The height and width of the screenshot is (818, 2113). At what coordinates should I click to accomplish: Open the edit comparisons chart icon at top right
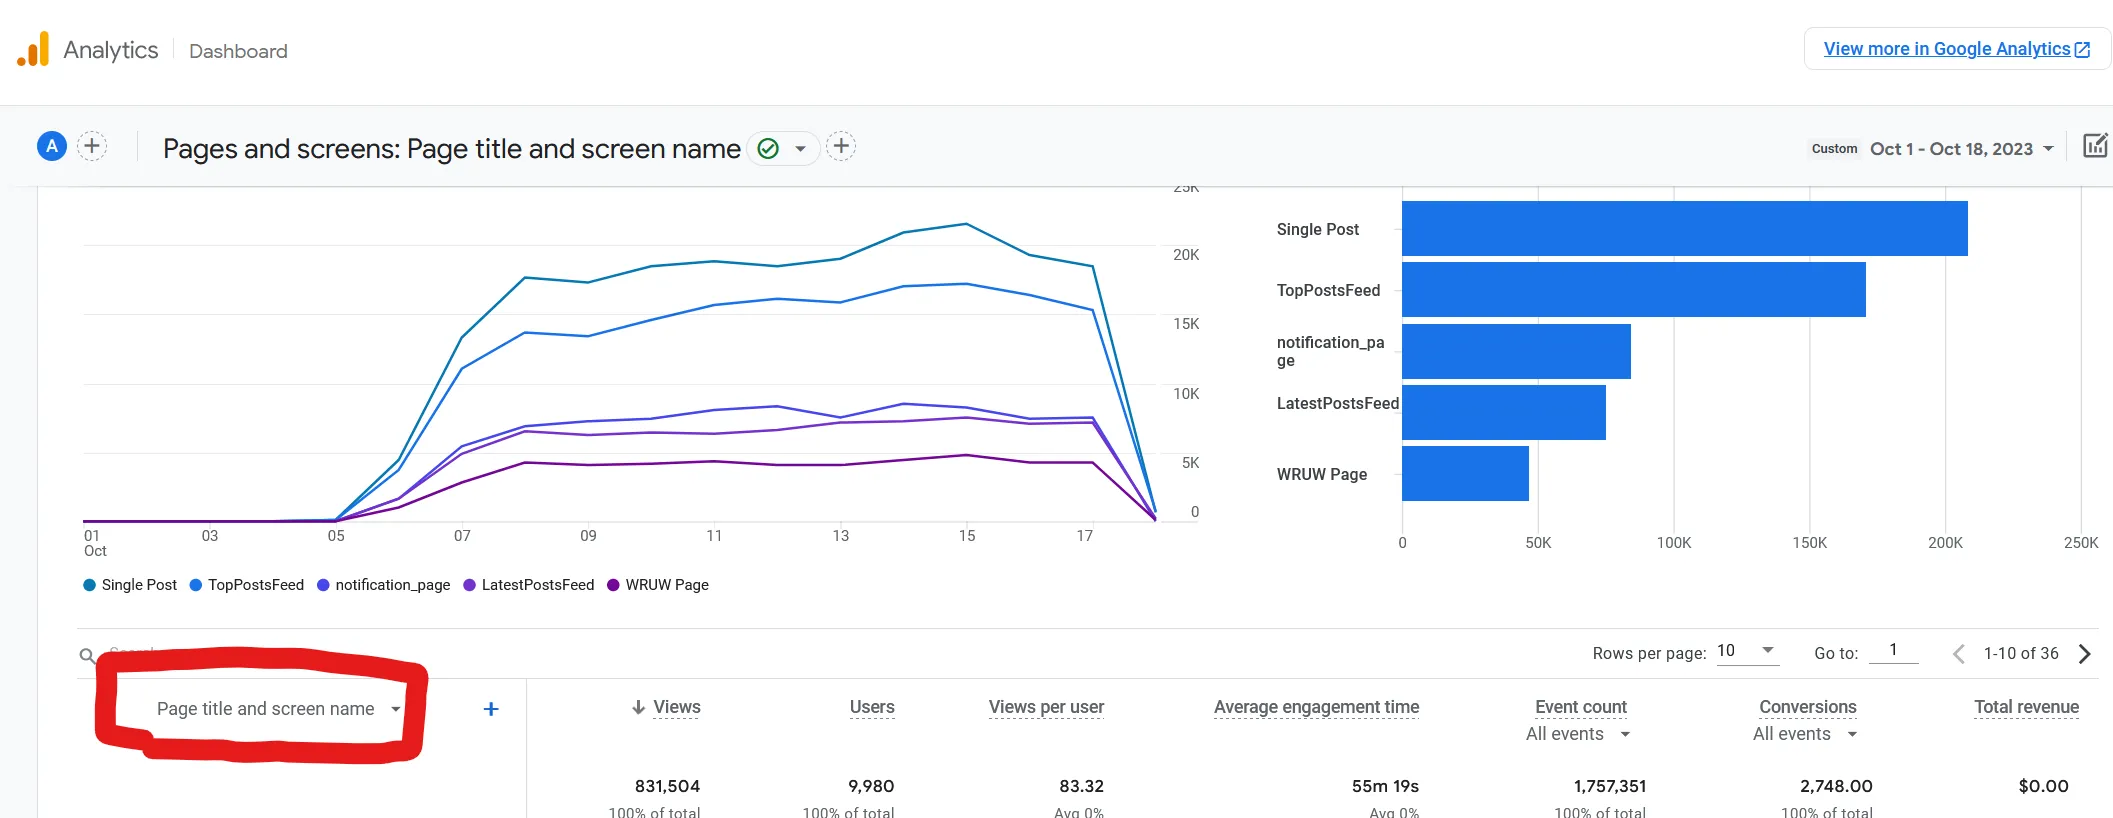(x=2095, y=146)
